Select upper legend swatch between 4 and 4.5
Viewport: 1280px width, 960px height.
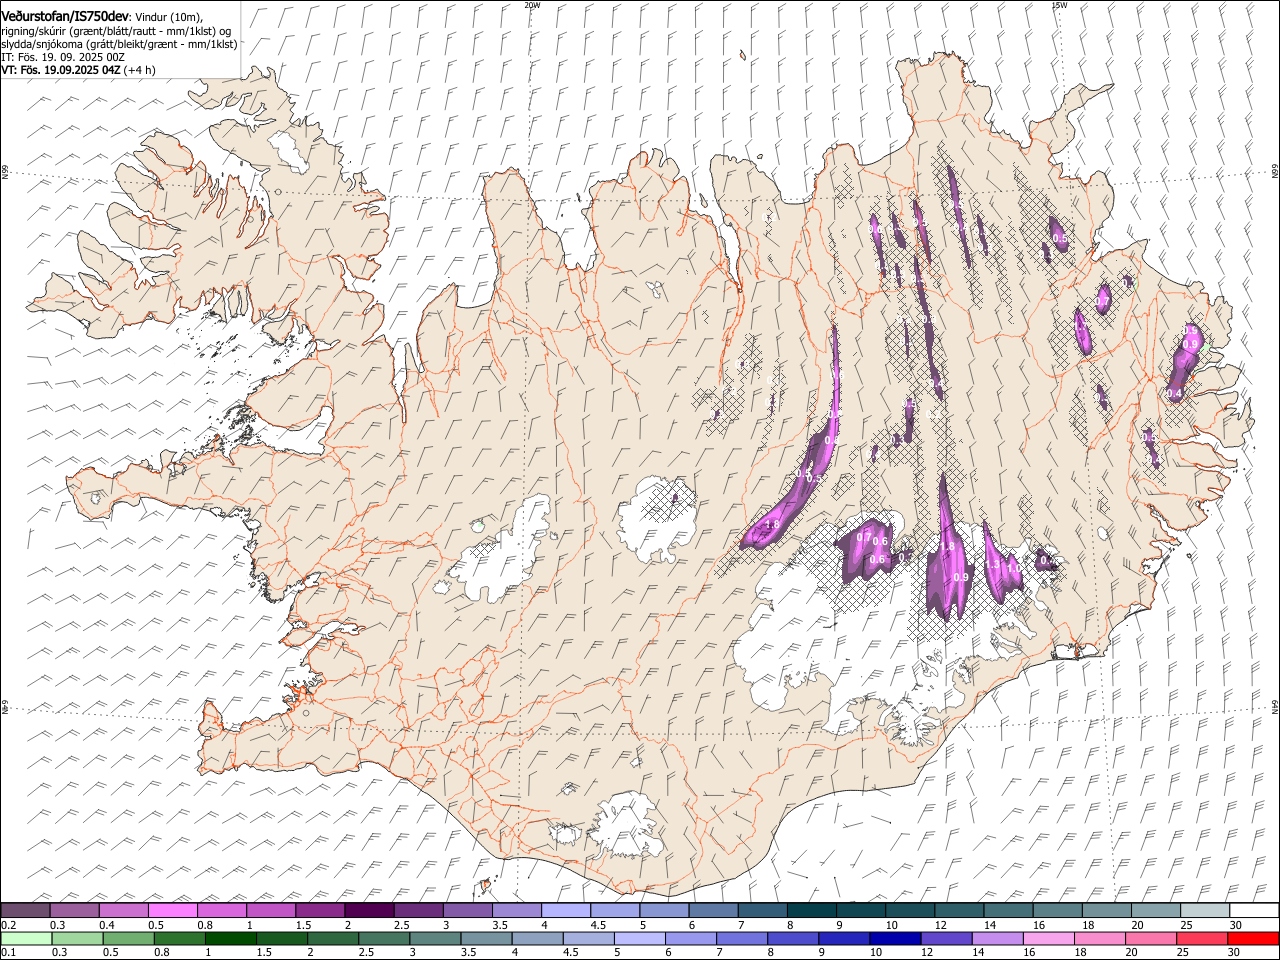566,910
